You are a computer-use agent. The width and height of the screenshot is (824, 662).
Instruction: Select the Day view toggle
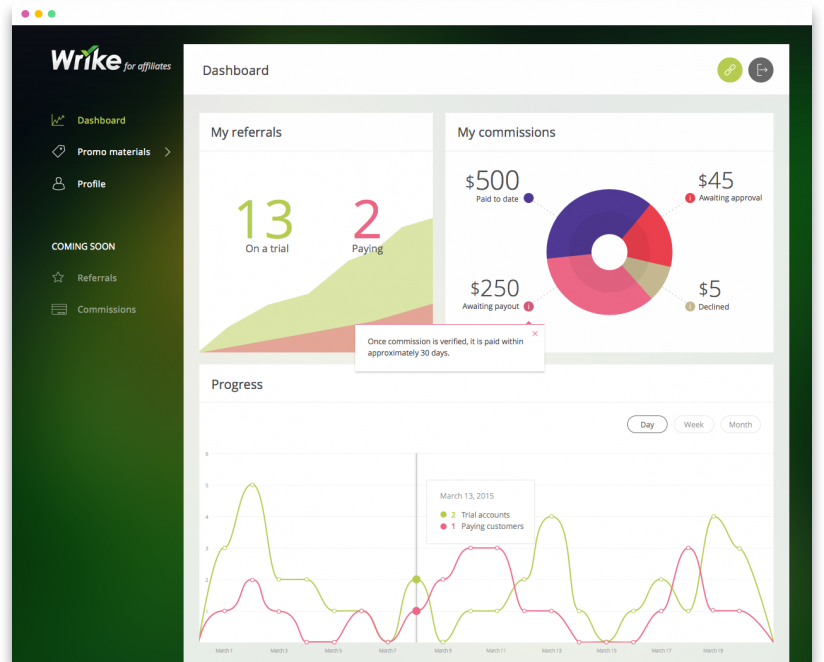click(x=647, y=425)
